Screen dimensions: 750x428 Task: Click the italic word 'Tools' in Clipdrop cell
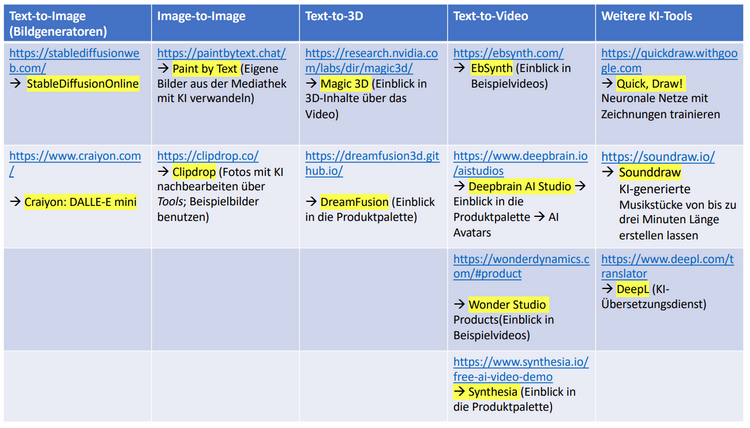pyautogui.click(x=170, y=201)
